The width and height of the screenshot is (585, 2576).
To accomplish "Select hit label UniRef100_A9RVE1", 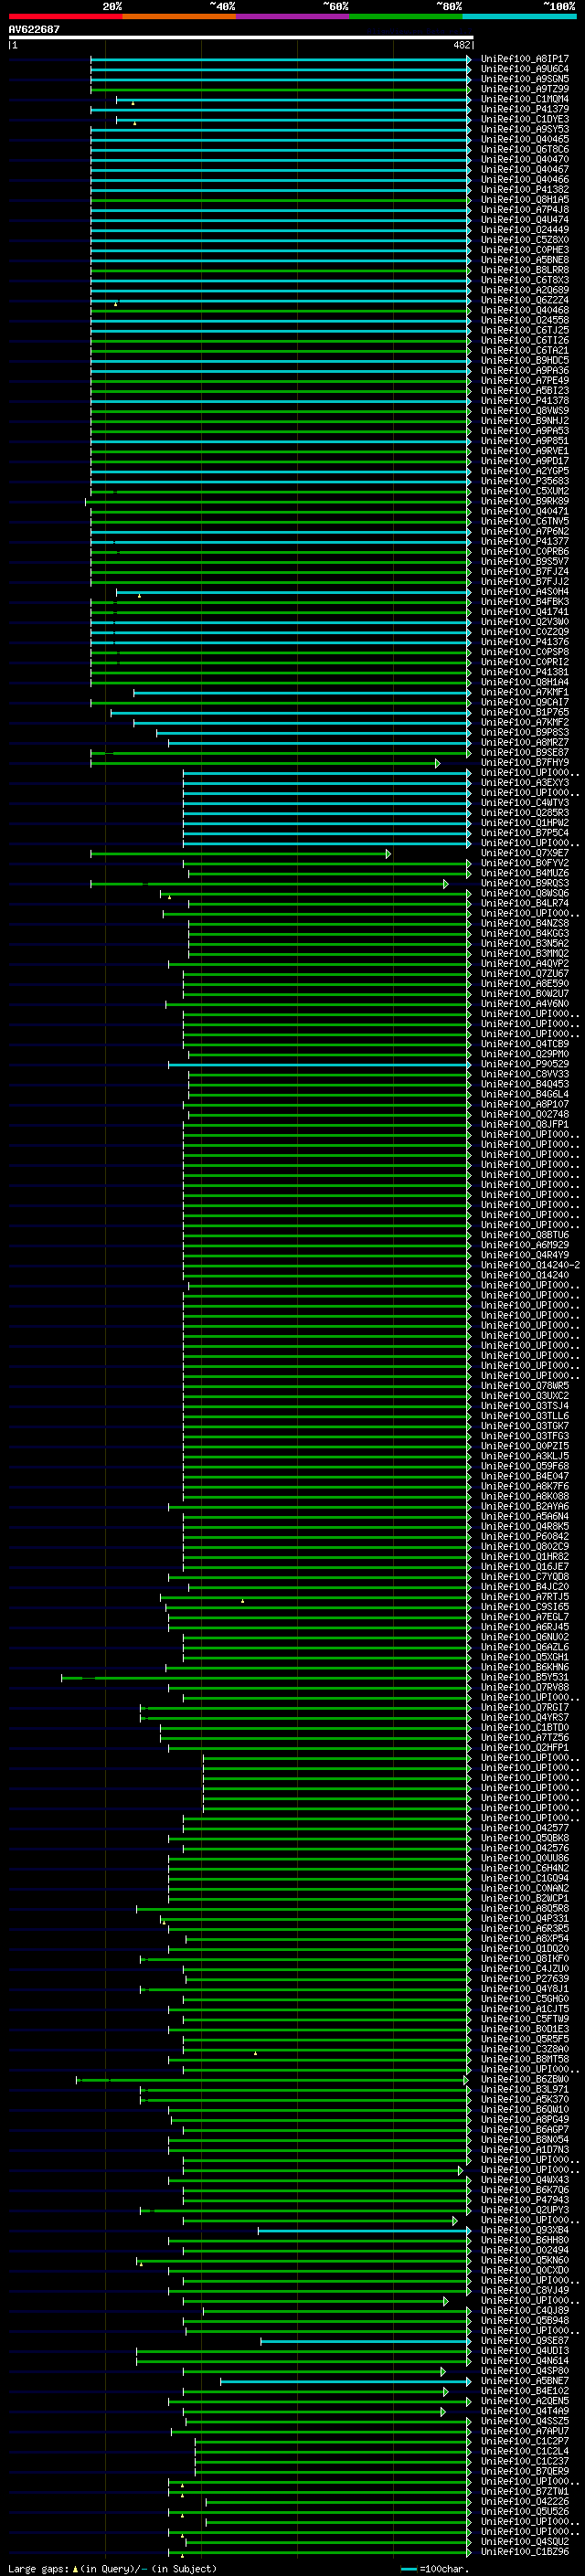I will click(525, 451).
